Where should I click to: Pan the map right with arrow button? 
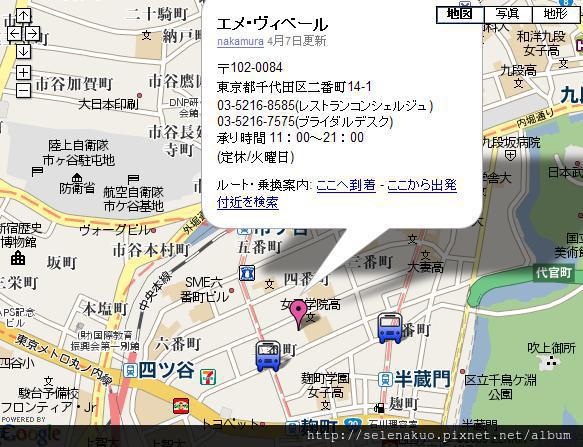click(32, 34)
